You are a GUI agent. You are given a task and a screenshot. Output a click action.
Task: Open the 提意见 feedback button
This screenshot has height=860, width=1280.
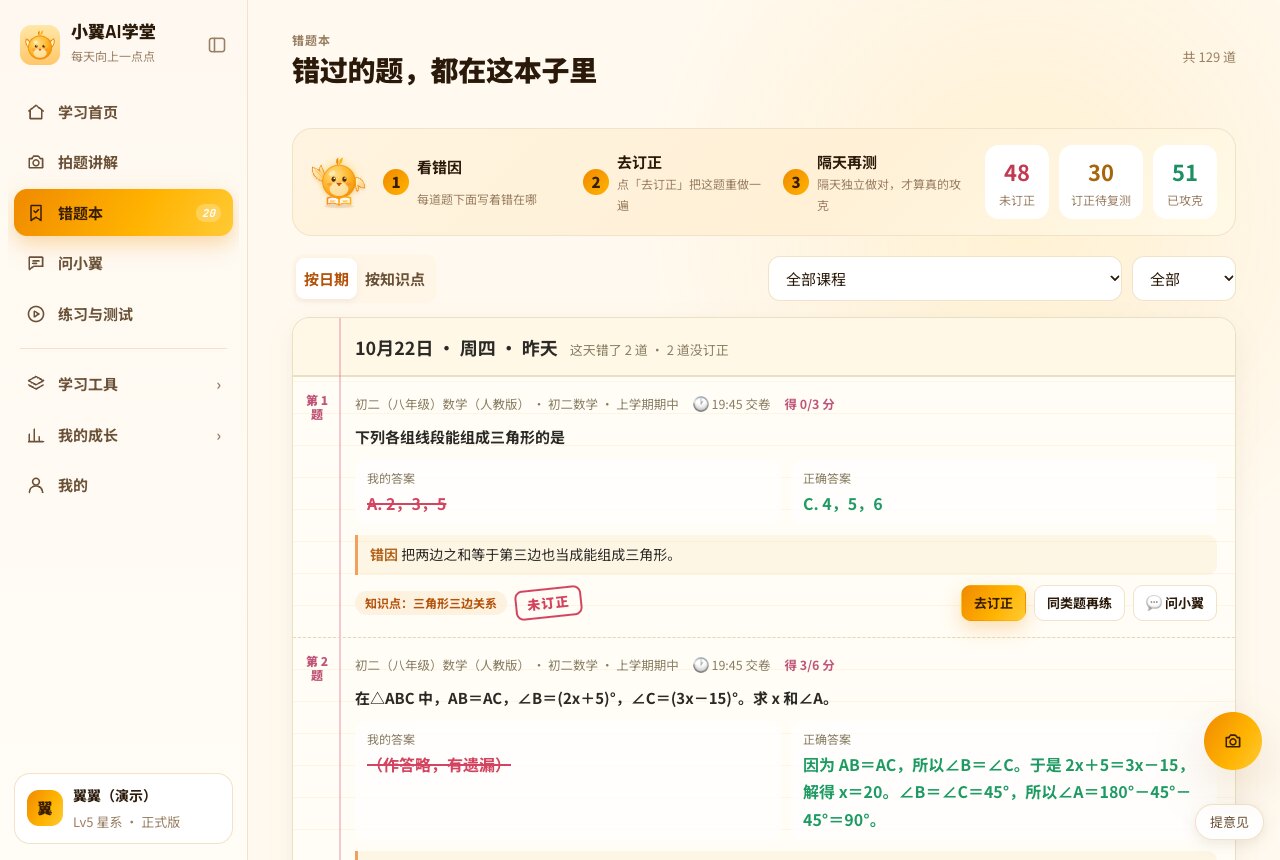[1229, 822]
